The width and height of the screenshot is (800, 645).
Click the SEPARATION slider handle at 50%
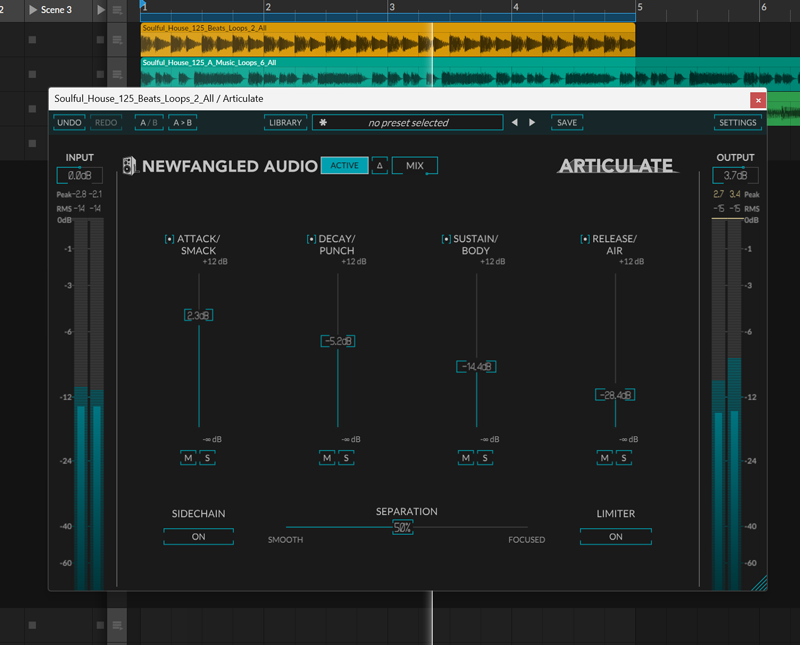tap(403, 528)
